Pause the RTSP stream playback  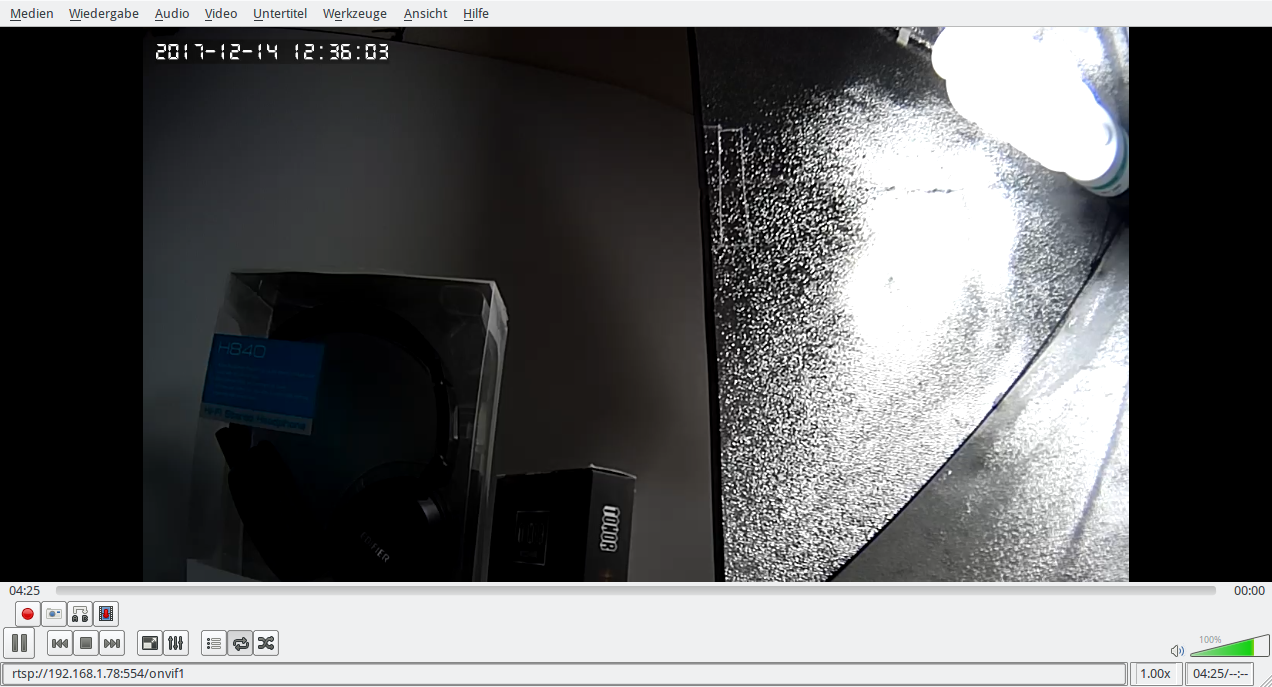[x=19, y=643]
